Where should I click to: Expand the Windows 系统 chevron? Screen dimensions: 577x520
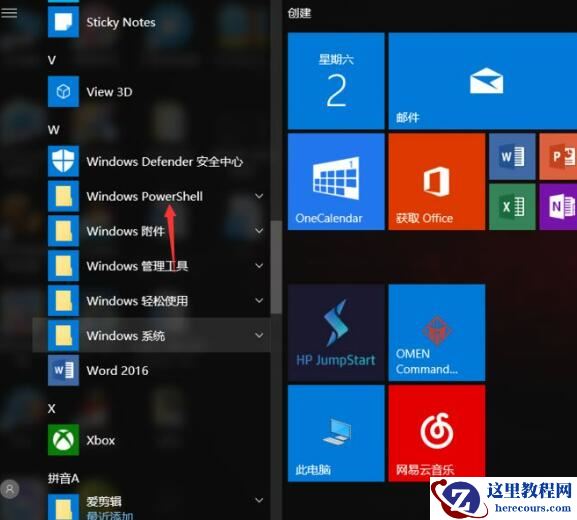pyautogui.click(x=259, y=335)
